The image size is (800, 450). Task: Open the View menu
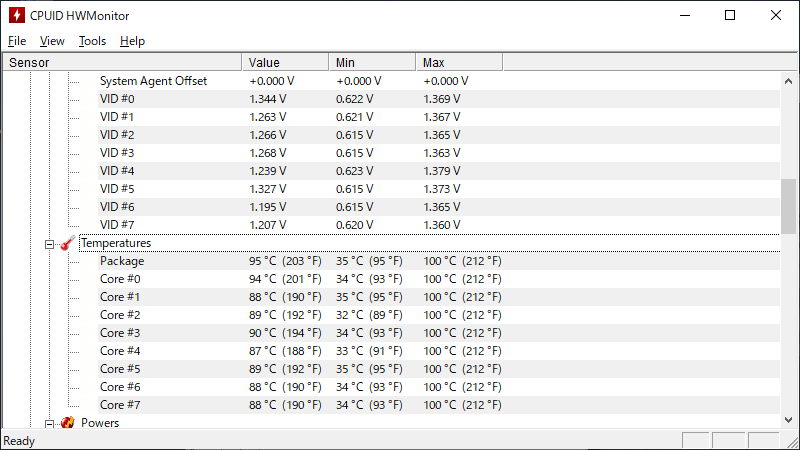coord(52,41)
